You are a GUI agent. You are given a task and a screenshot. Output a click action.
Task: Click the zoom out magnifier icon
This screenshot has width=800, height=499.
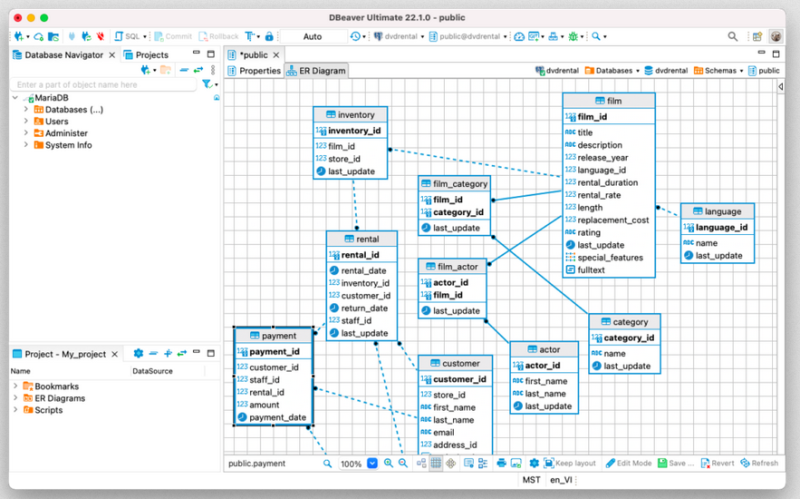[x=403, y=464]
